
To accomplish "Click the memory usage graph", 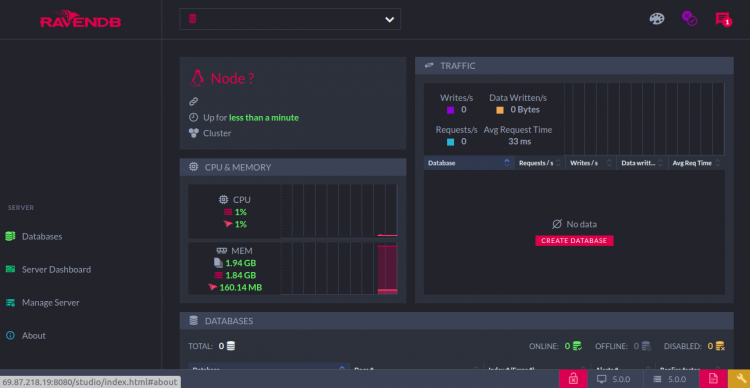I will (x=339, y=268).
